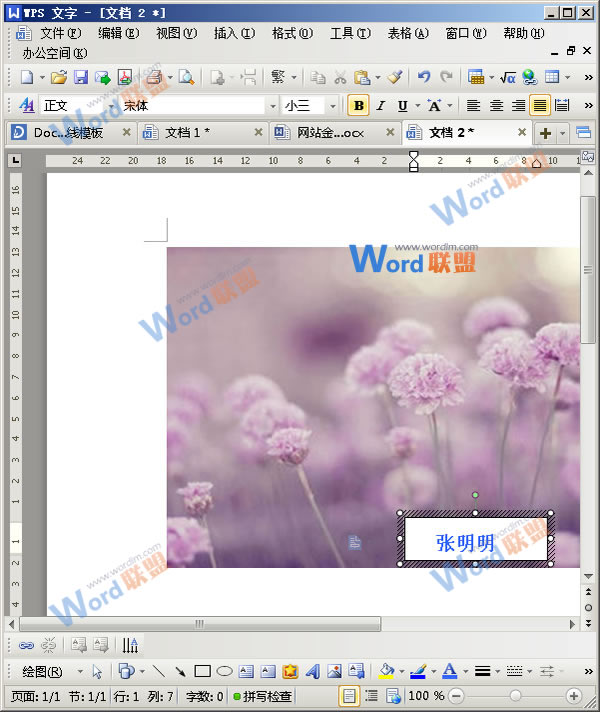Screen dimensions: 600x712
Task: Create a new blank document icon
Action: 27,77
